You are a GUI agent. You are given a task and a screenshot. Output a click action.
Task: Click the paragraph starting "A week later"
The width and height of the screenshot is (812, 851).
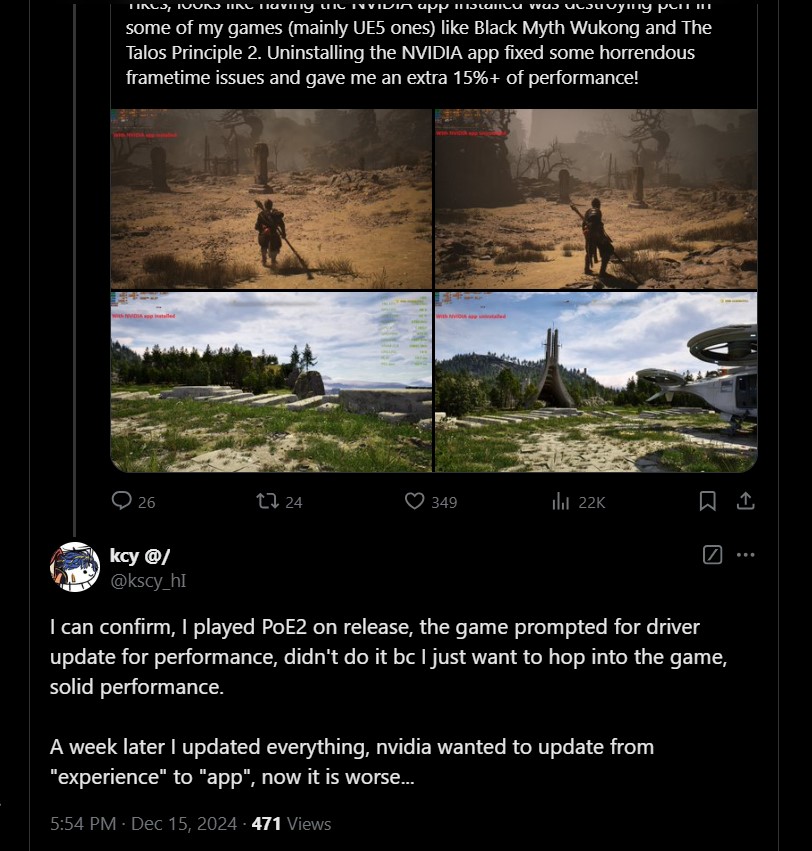[351, 761]
